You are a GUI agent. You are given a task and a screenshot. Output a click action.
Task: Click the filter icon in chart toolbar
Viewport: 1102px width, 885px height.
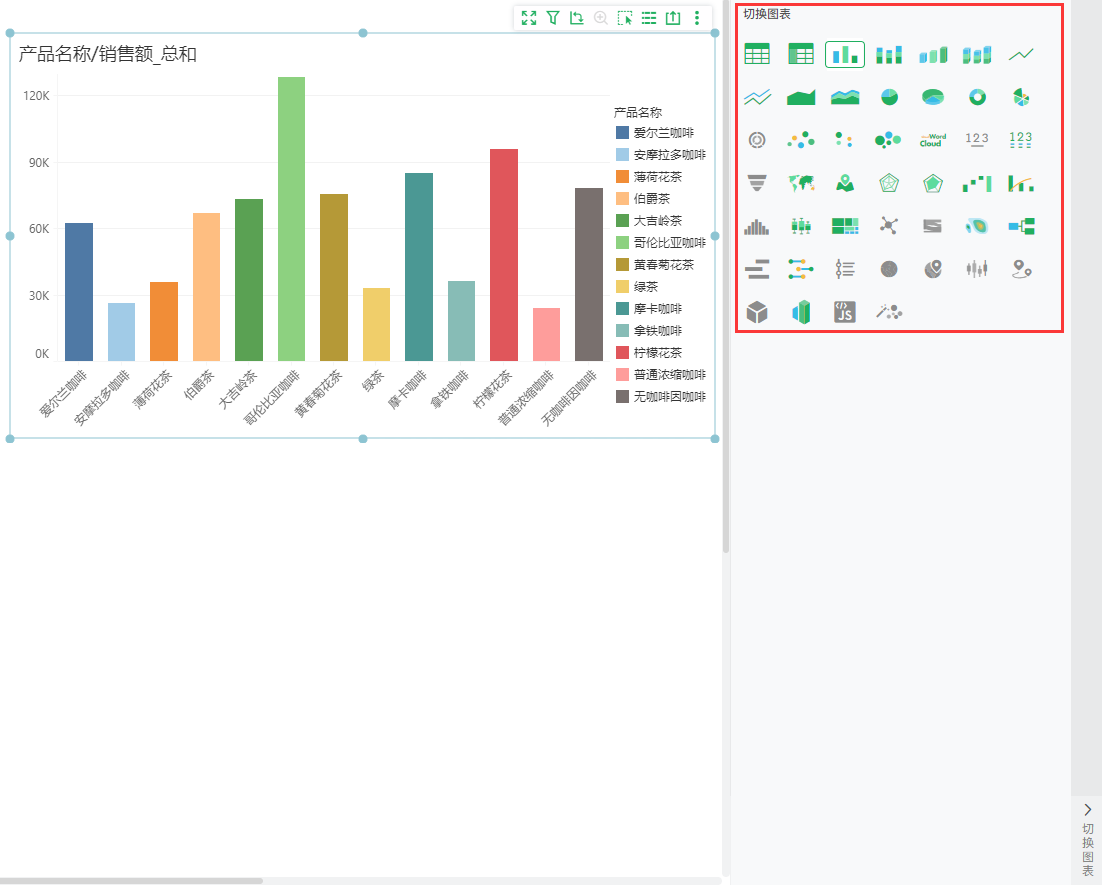point(553,18)
